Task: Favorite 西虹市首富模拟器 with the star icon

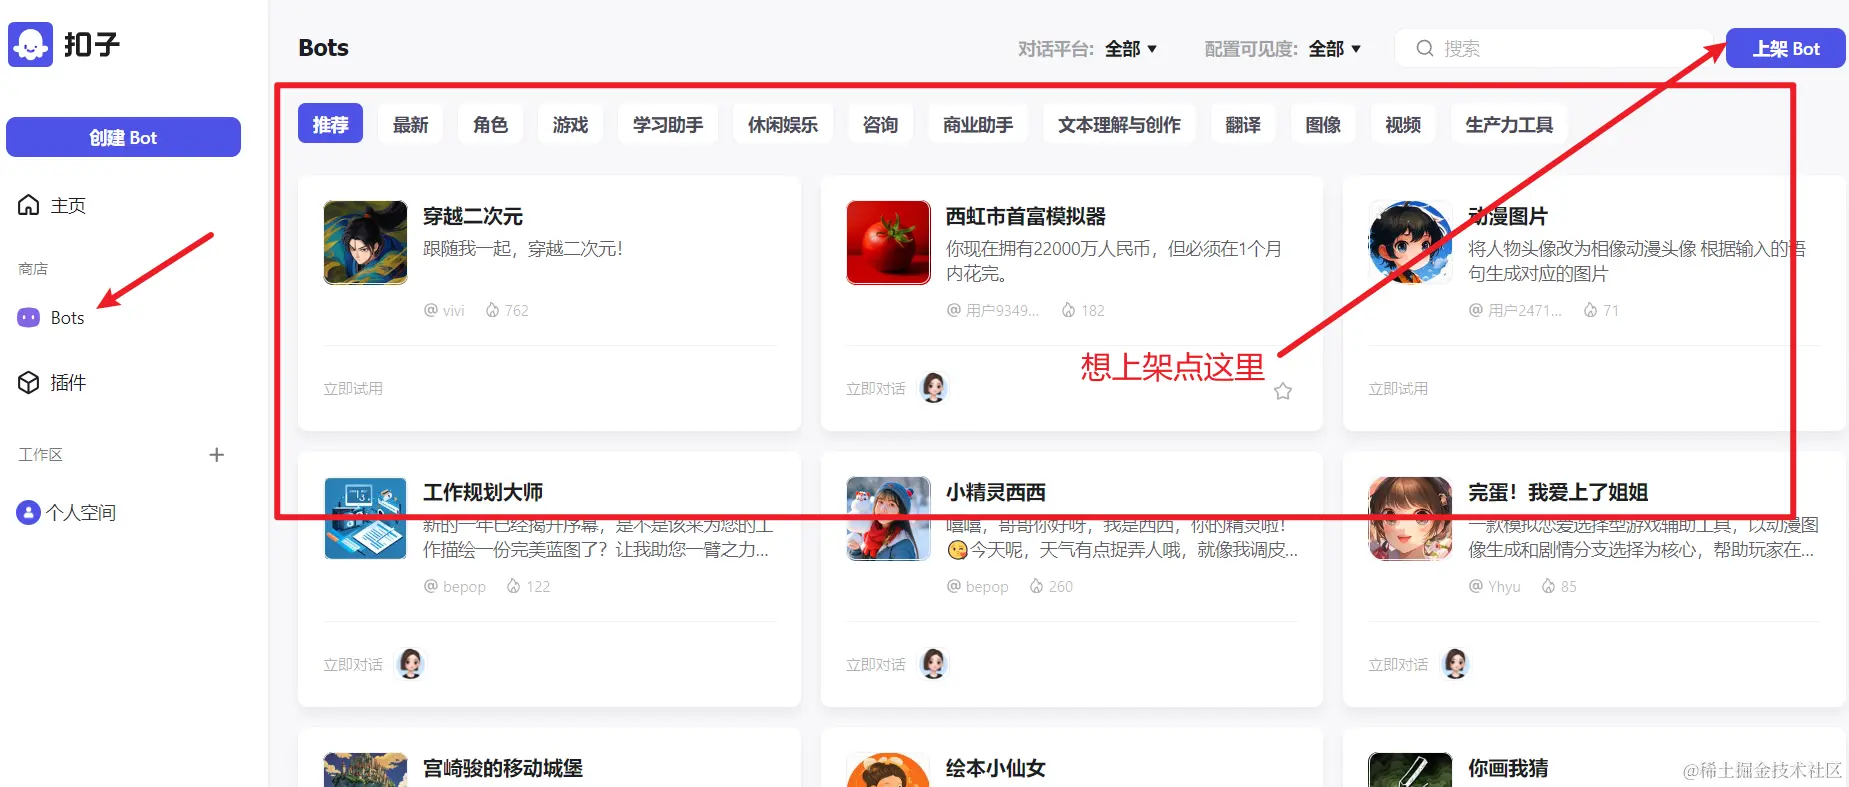Action: pos(1283,391)
